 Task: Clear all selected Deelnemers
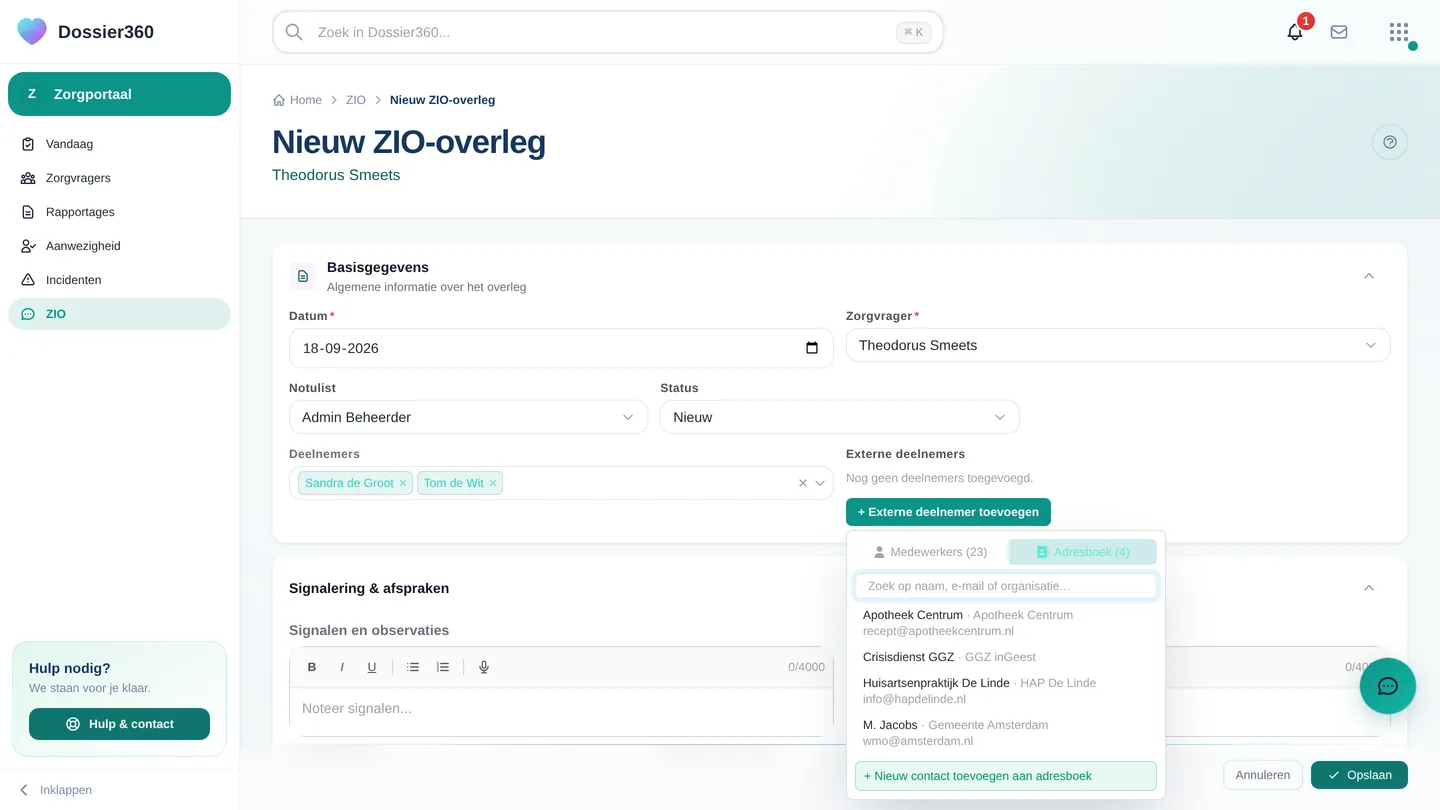point(802,483)
